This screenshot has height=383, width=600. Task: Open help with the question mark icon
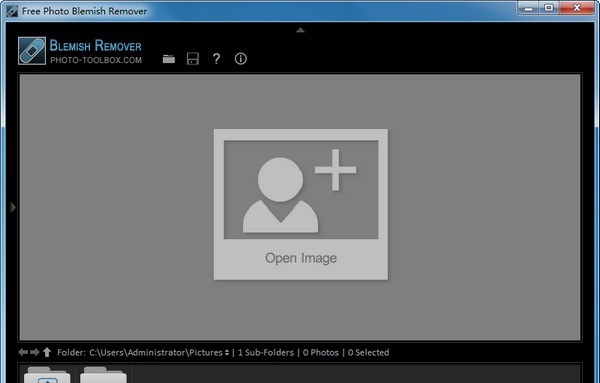[216, 59]
